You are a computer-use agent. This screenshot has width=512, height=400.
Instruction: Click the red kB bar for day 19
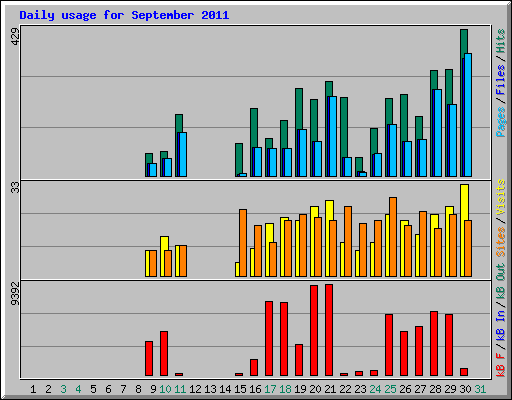pyautogui.click(x=299, y=360)
